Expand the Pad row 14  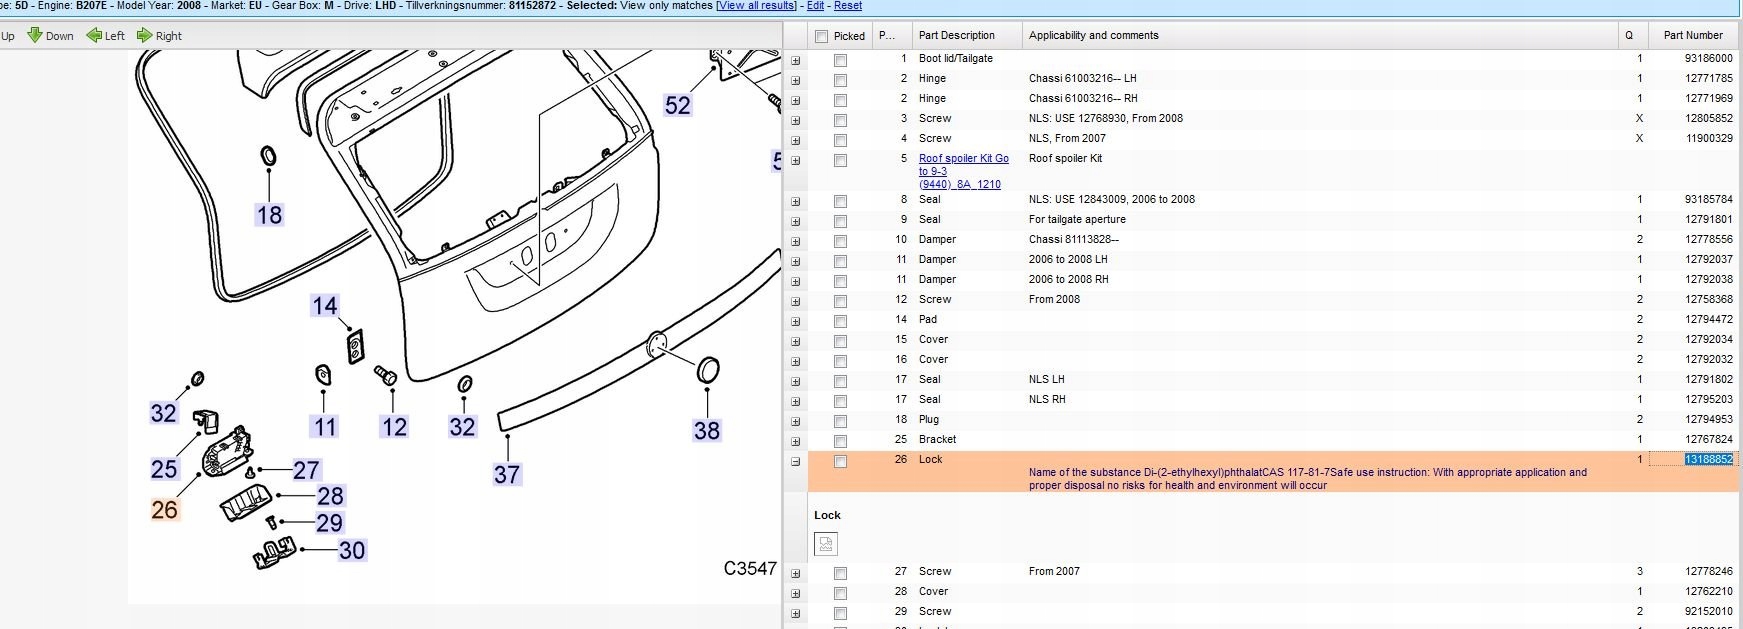tap(796, 321)
